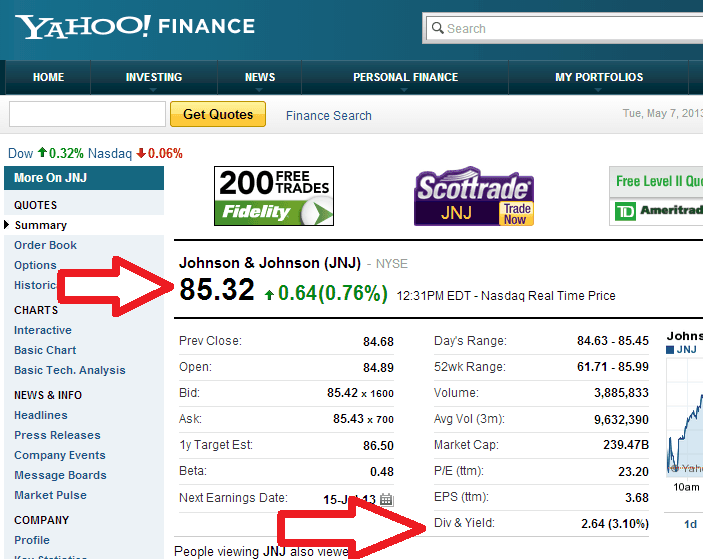Open the Options link
Viewport: 703px width, 559px height.
35,265
